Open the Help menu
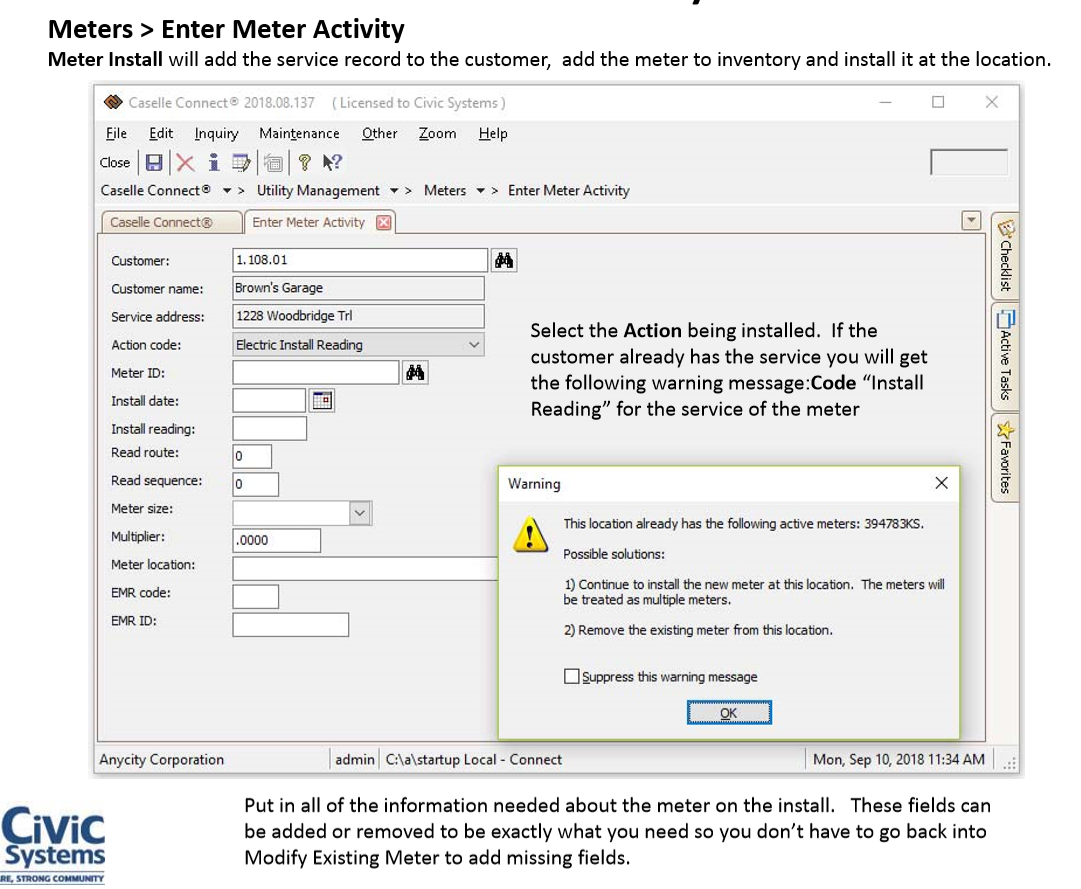Screen dimensions: 1081x889 (x=493, y=133)
